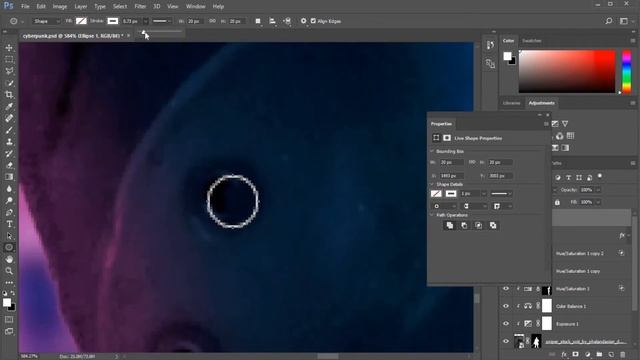Screen dimensions: 640x360
Task: Select the Blur tool
Action: coord(9,189)
